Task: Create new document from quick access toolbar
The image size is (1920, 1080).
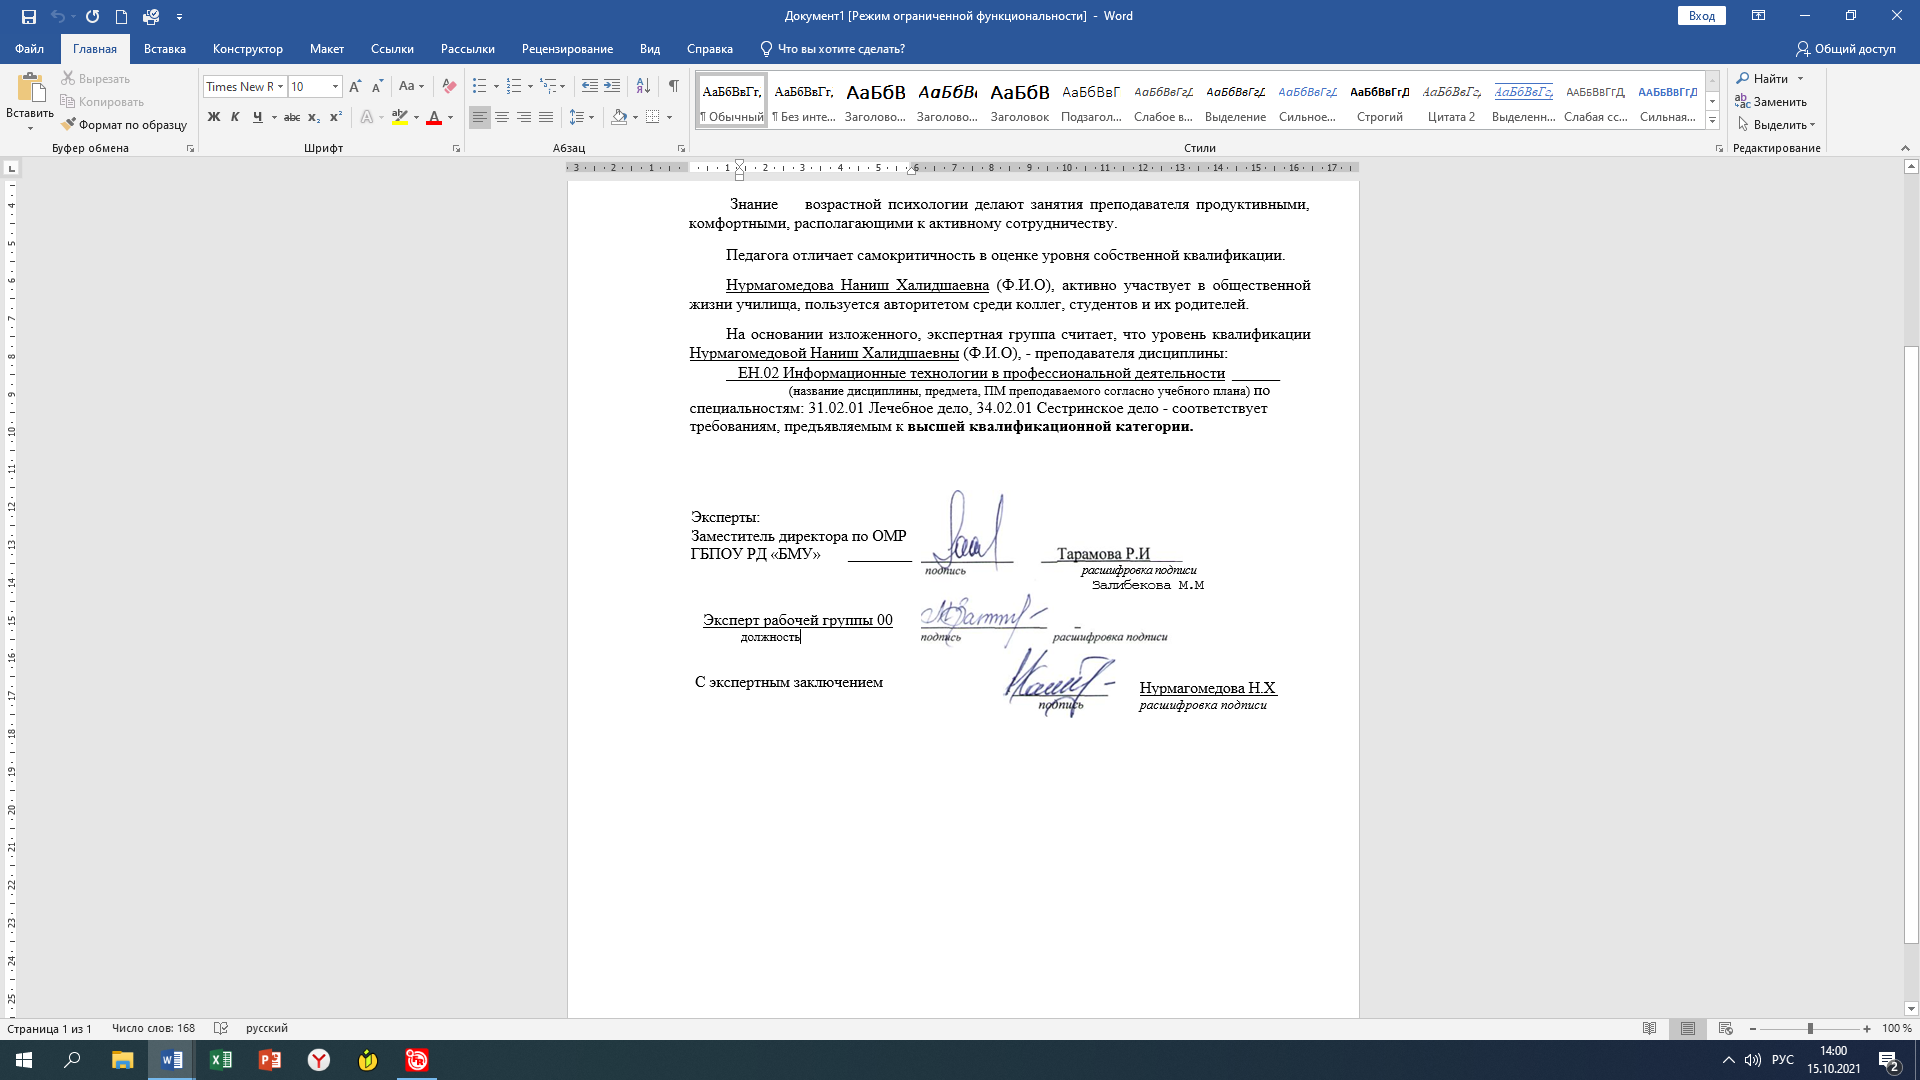Action: (121, 16)
